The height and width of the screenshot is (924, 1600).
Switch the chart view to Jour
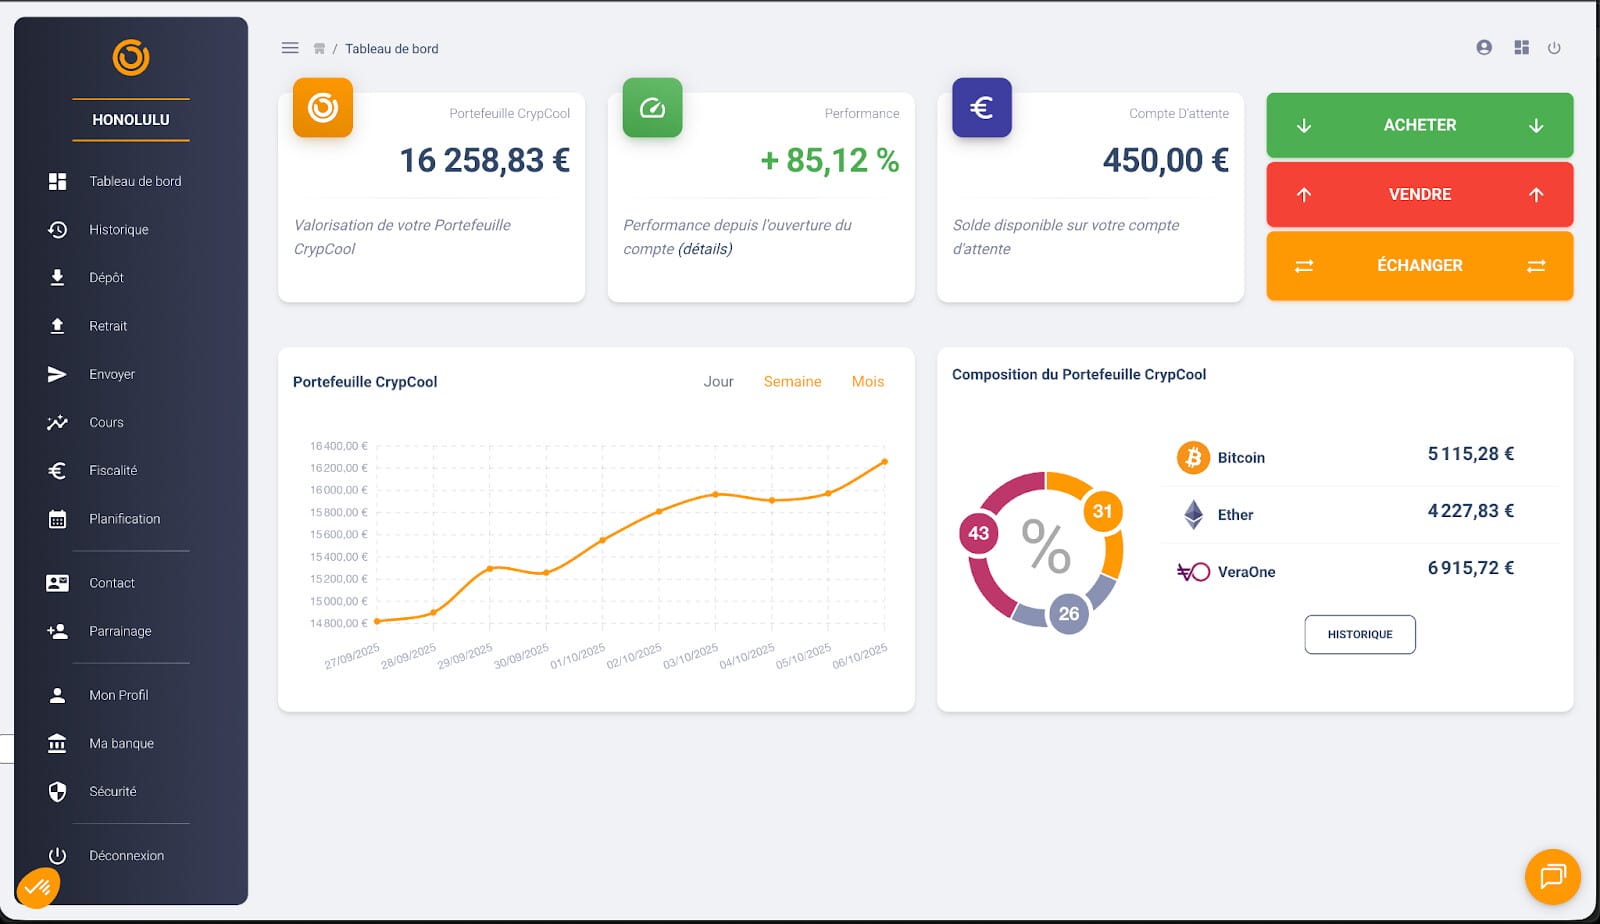tap(718, 381)
